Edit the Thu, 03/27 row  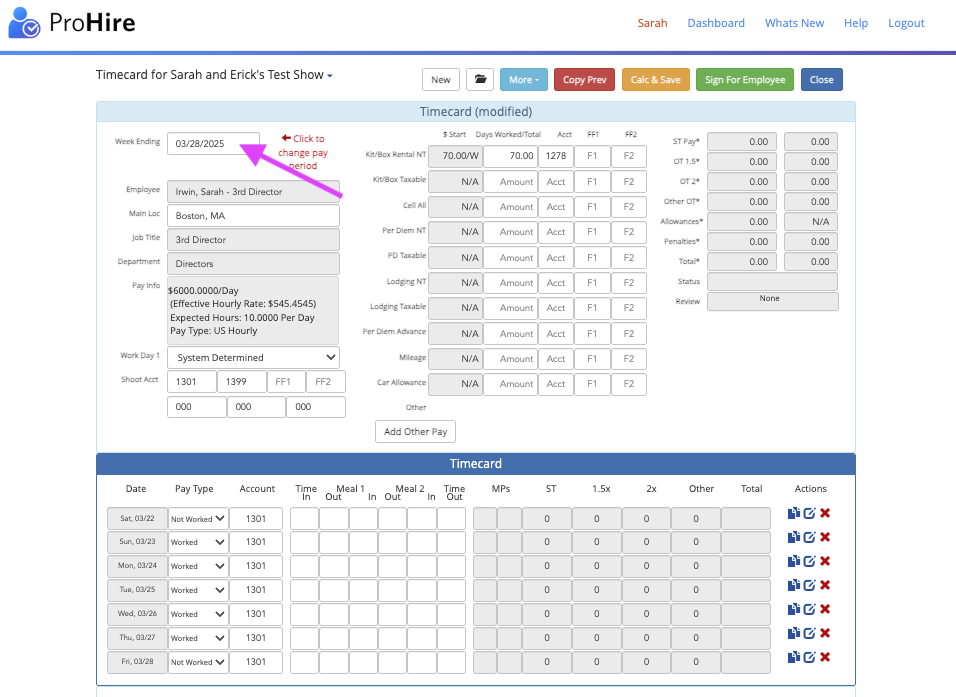(x=809, y=633)
